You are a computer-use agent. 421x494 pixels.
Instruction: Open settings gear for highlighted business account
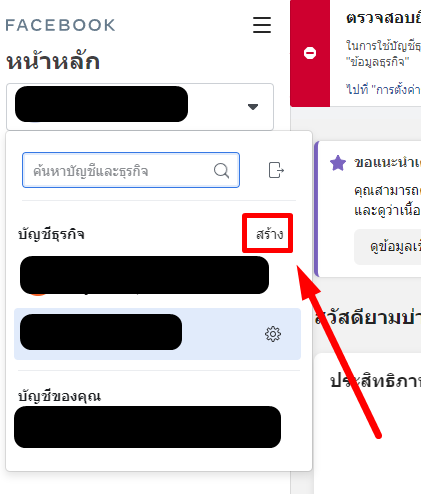click(x=273, y=334)
